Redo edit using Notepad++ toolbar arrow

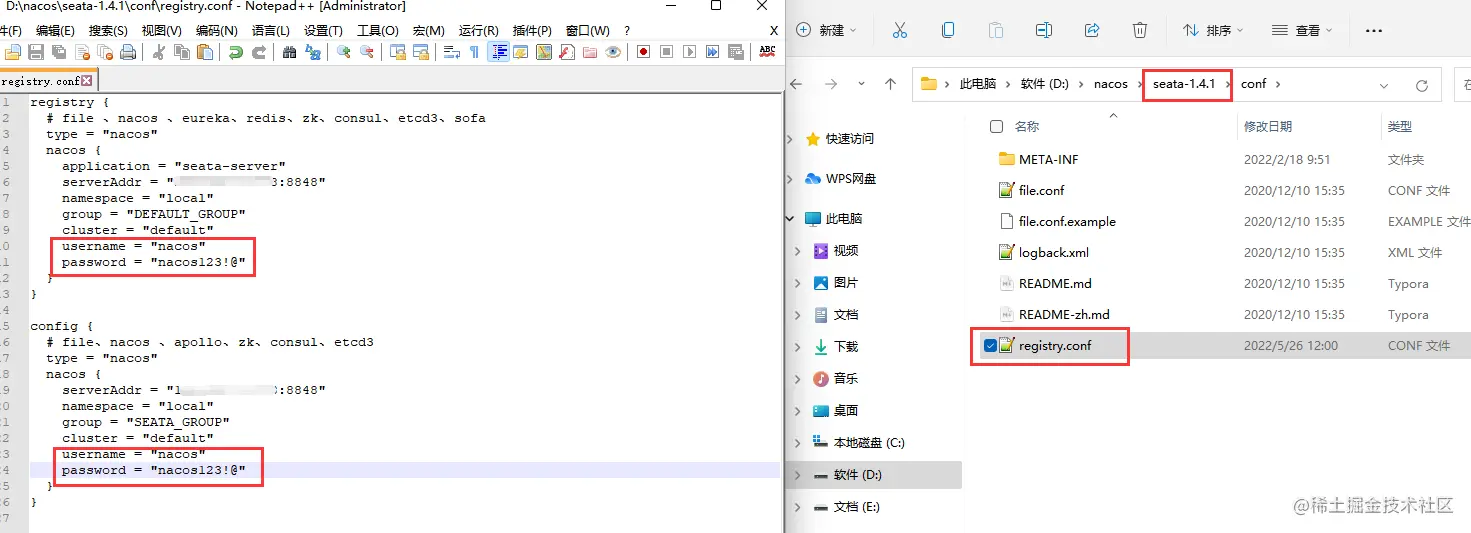(x=258, y=52)
